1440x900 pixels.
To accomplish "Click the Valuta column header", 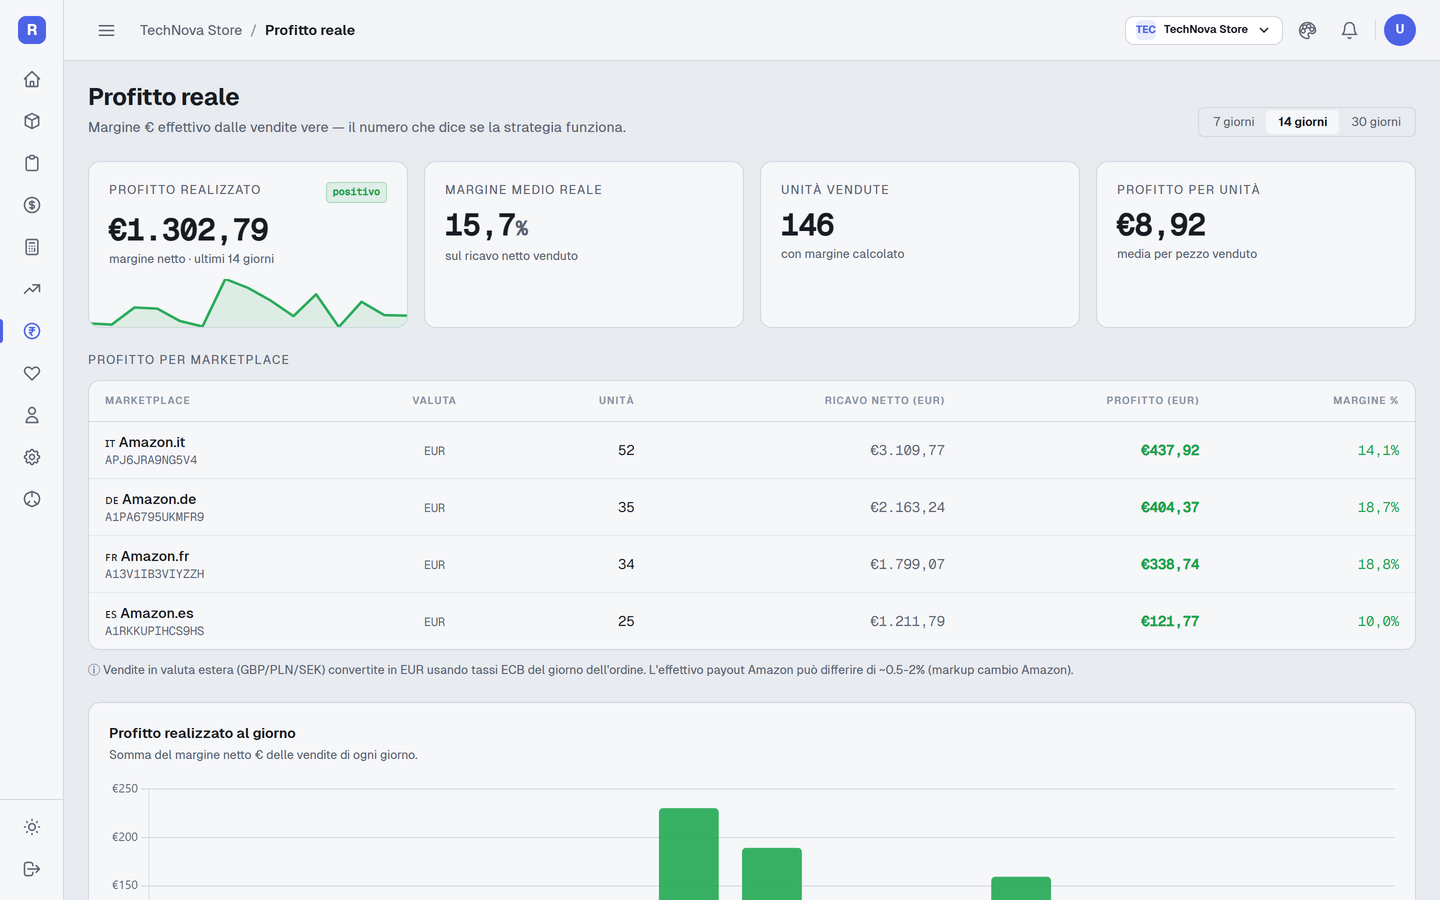I will 434,400.
